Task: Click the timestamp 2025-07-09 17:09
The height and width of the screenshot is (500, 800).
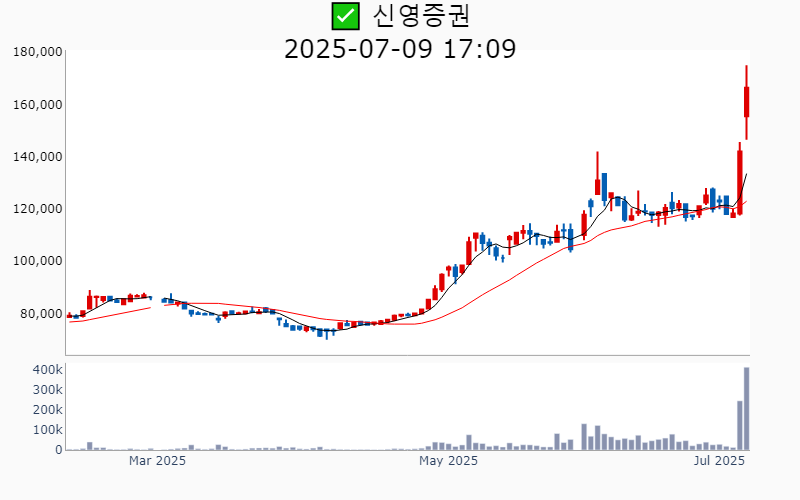Action: coord(400,49)
